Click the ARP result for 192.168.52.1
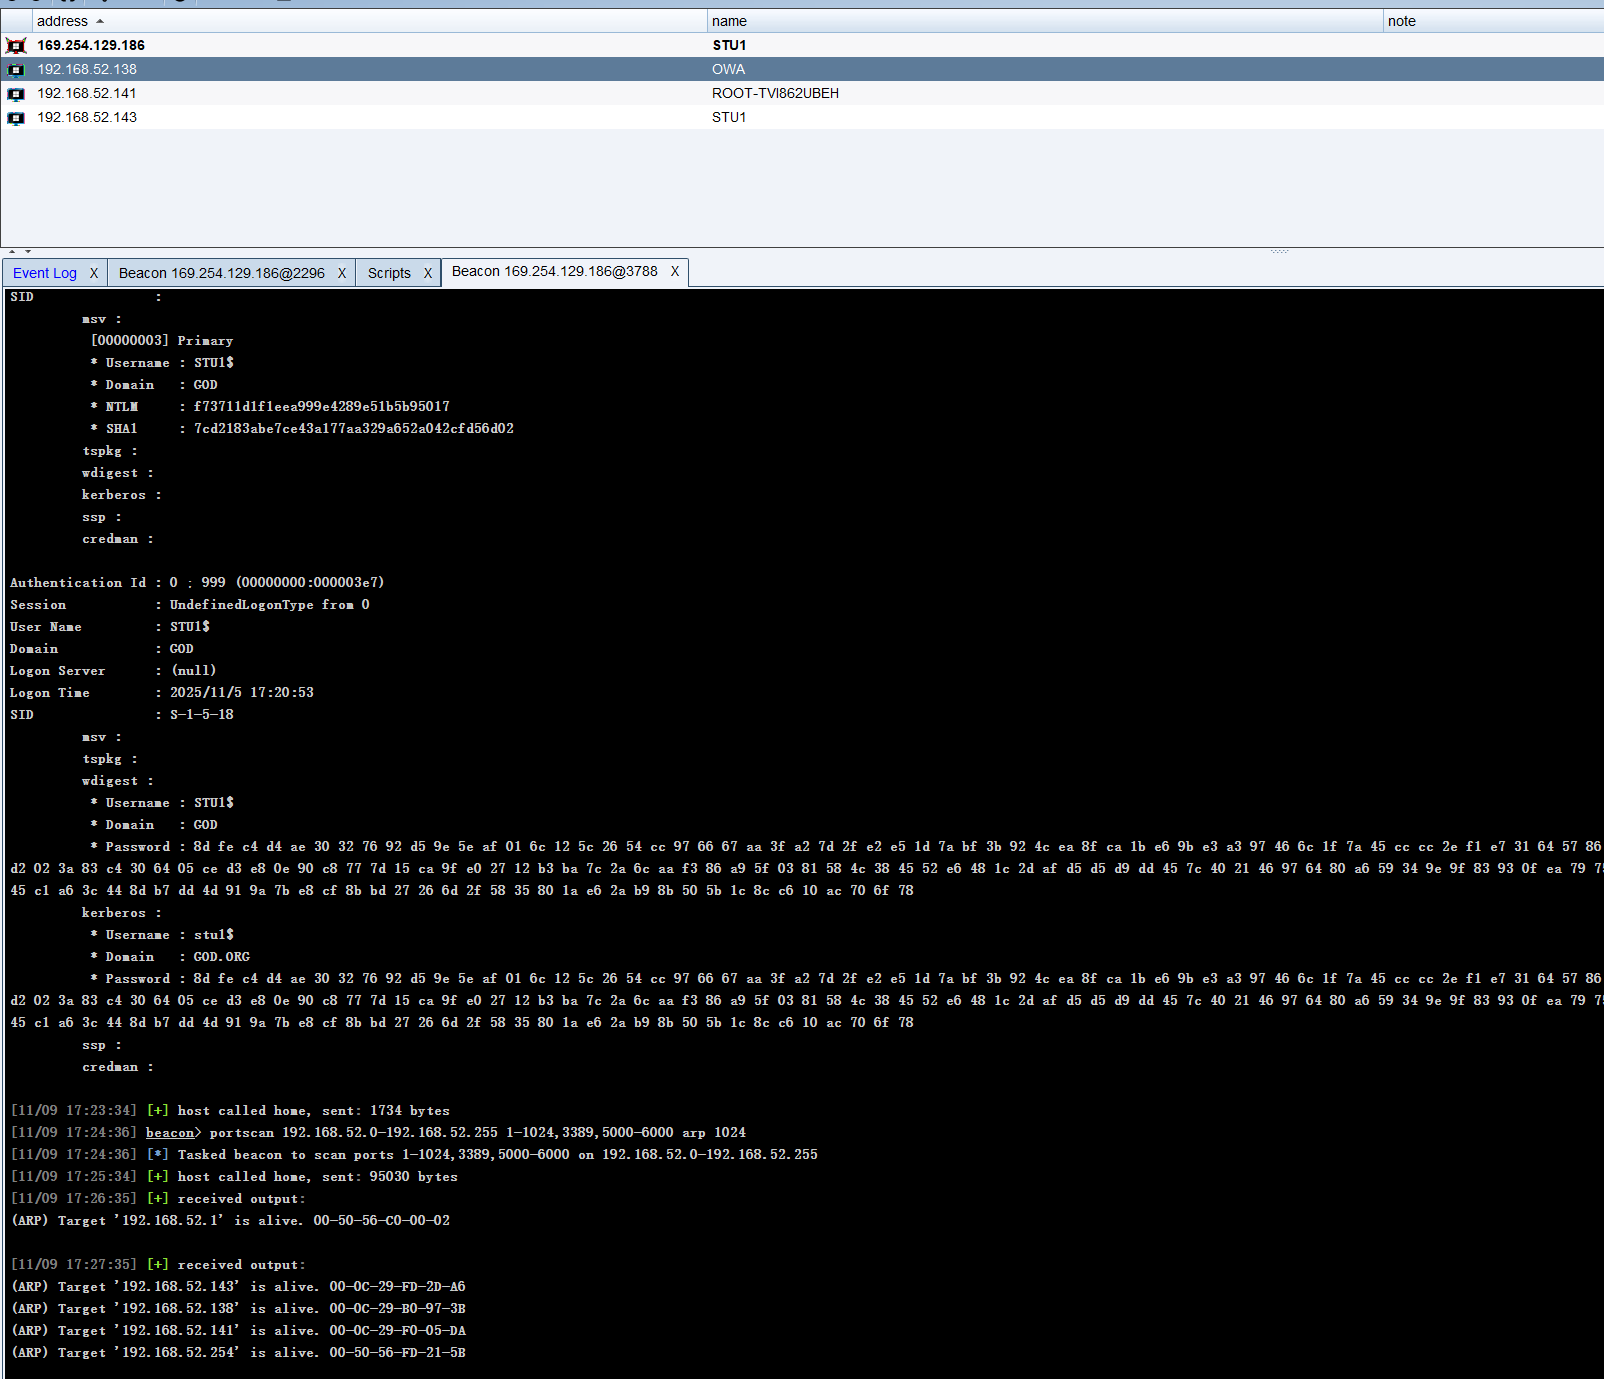 [x=230, y=1220]
